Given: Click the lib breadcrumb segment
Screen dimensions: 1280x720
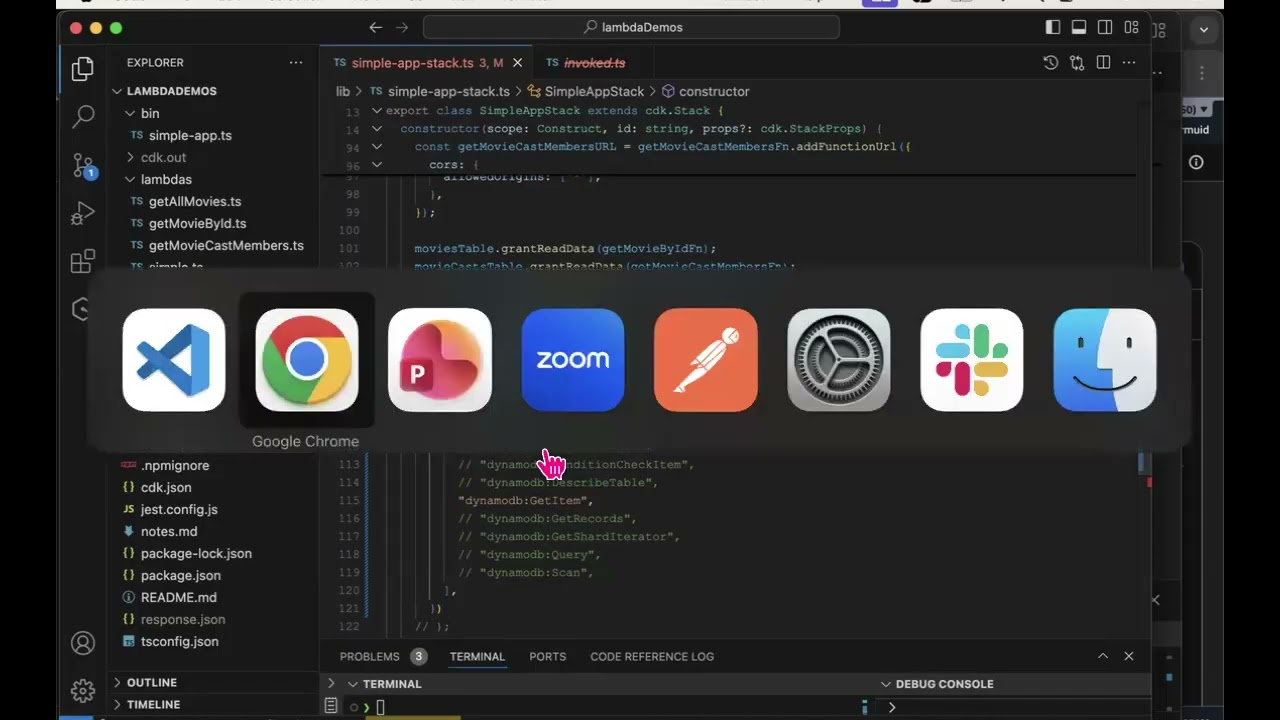Looking at the screenshot, I should coord(343,91).
